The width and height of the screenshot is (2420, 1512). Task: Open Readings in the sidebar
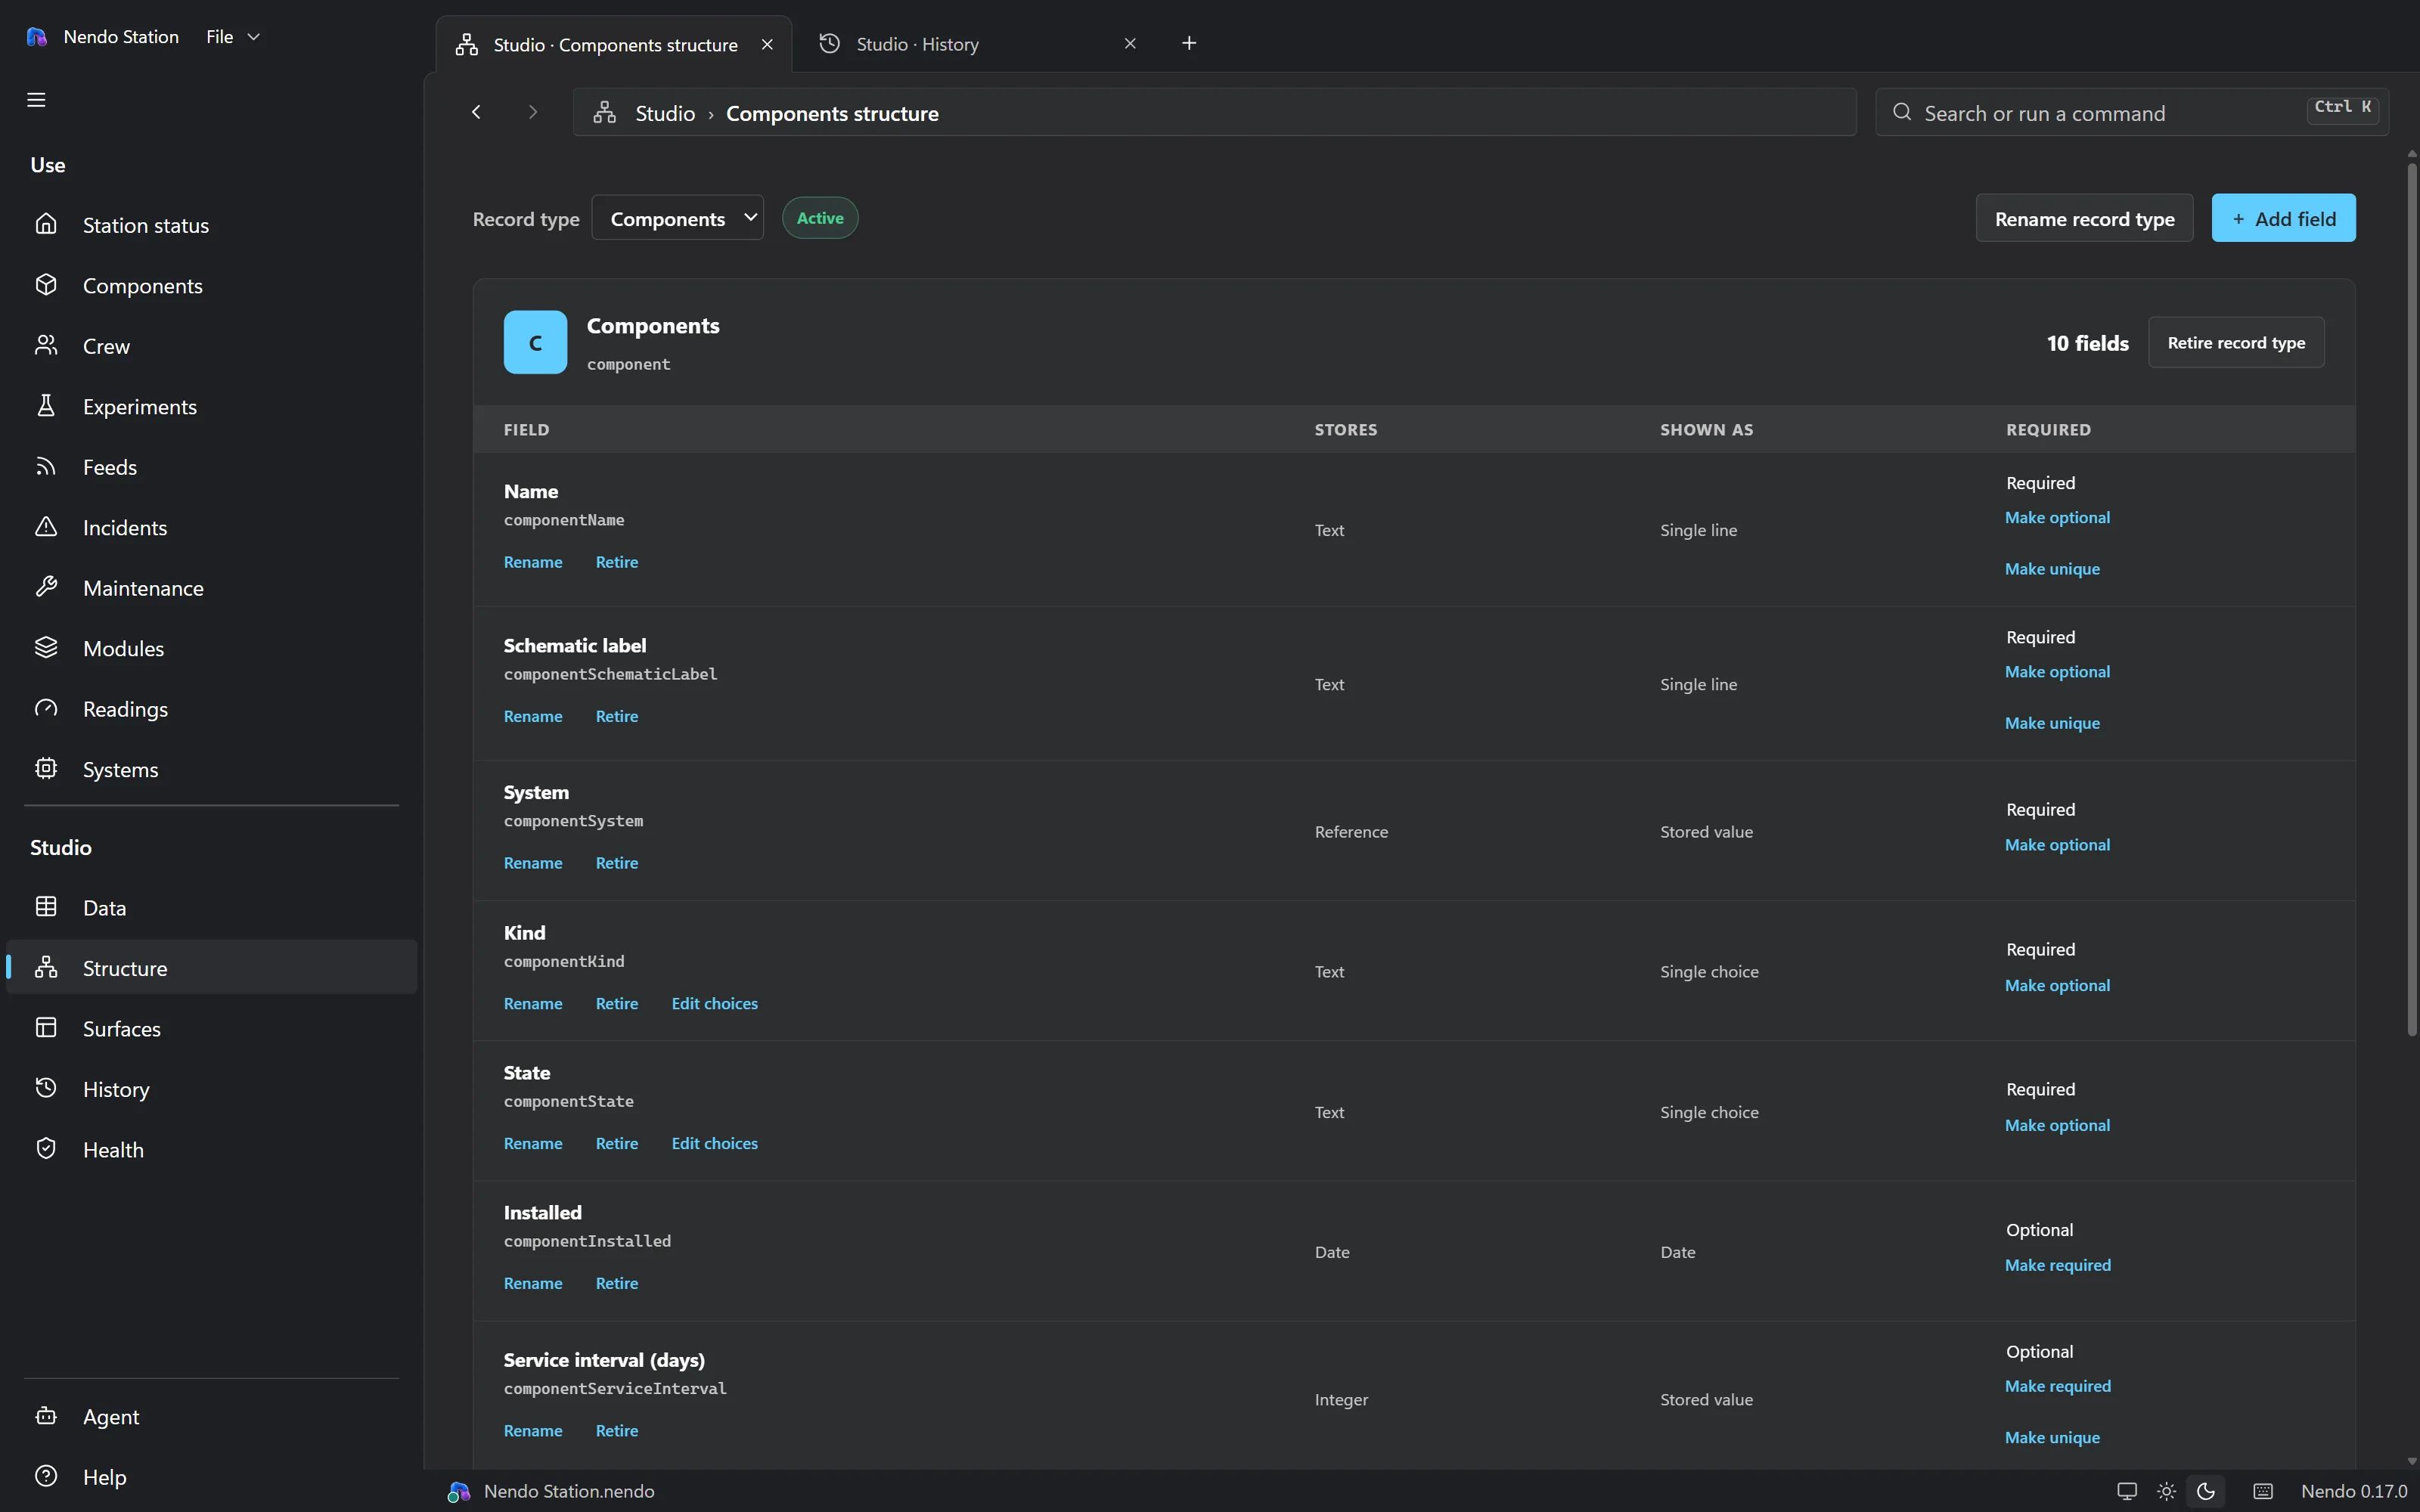click(212, 709)
